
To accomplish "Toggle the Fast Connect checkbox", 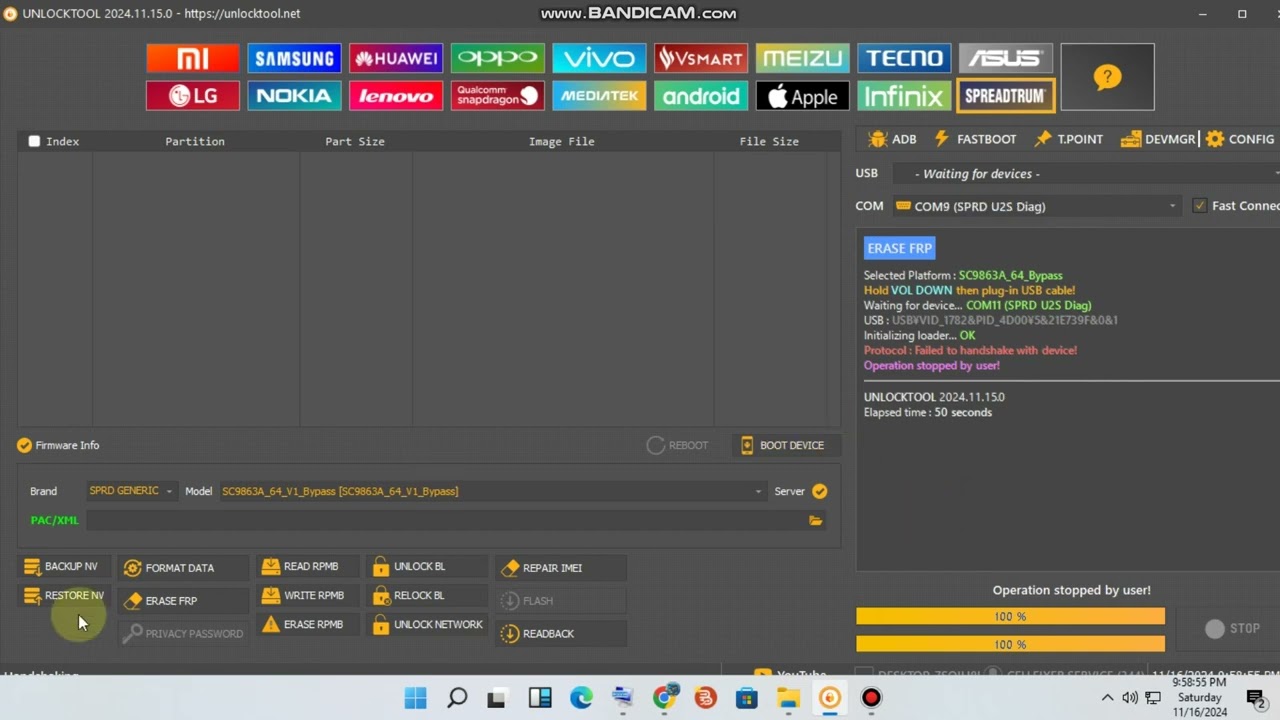I will pyautogui.click(x=1200, y=206).
